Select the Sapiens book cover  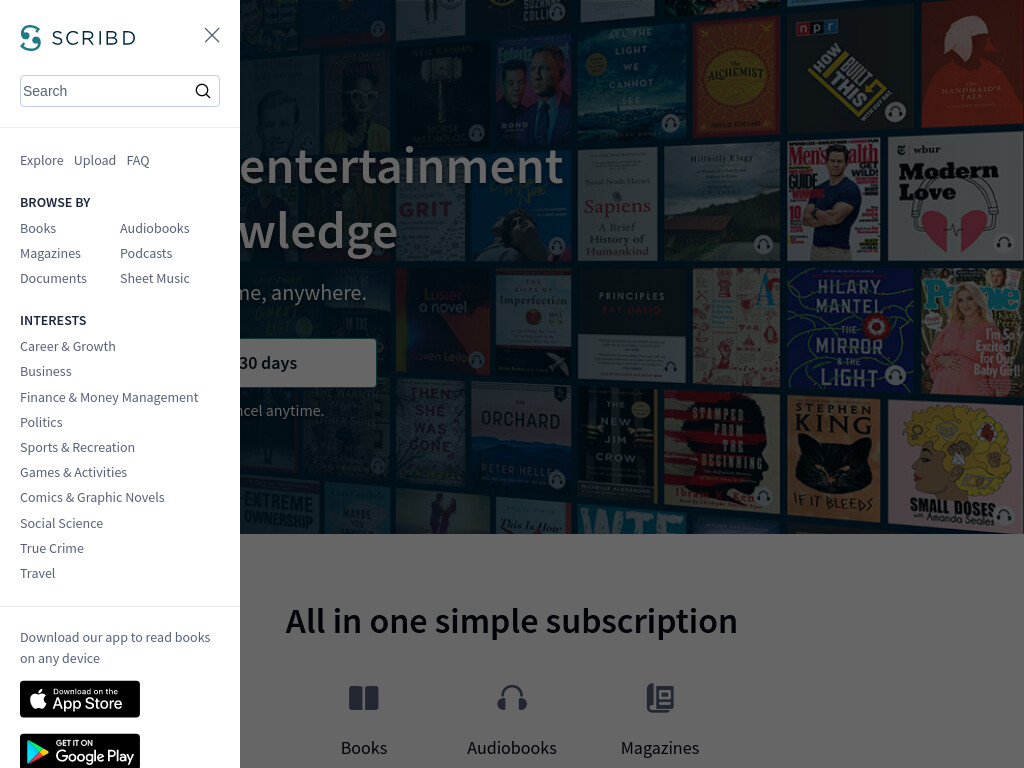tap(617, 204)
